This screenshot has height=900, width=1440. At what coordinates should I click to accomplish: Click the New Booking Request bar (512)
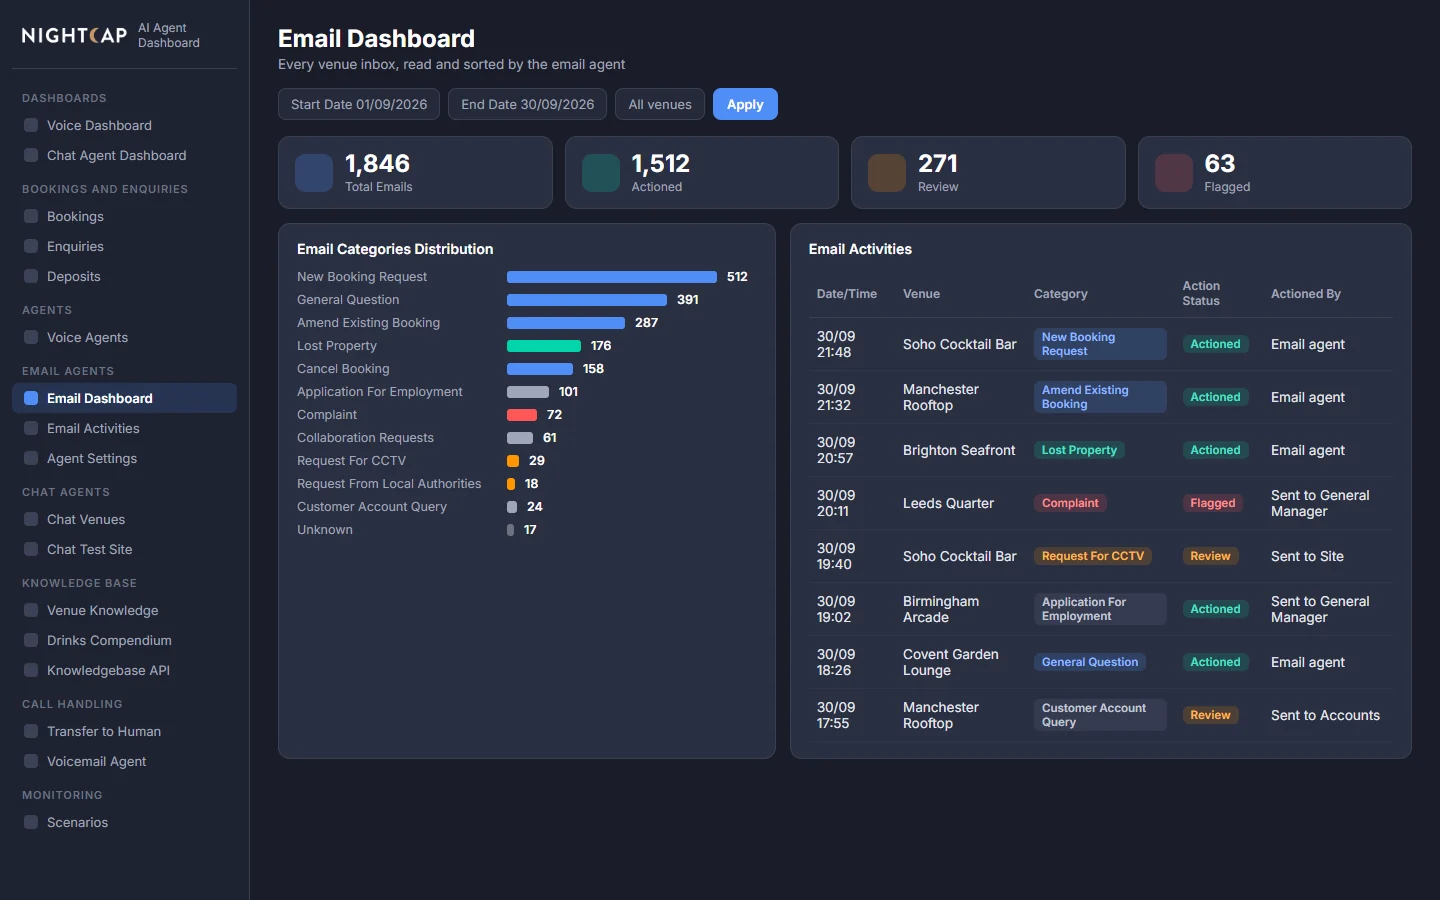click(612, 277)
